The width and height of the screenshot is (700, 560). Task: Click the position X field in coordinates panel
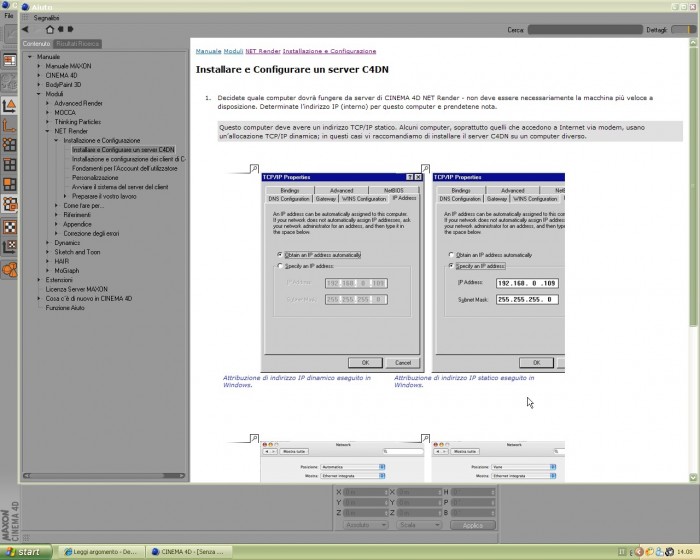click(366, 492)
